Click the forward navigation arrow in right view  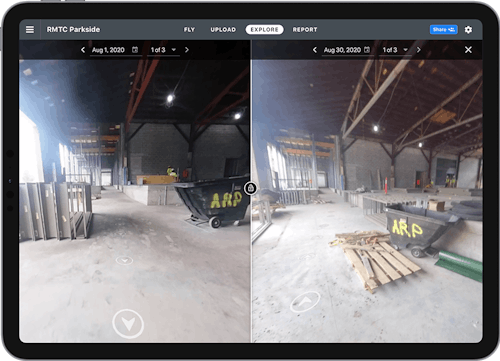coord(305,301)
